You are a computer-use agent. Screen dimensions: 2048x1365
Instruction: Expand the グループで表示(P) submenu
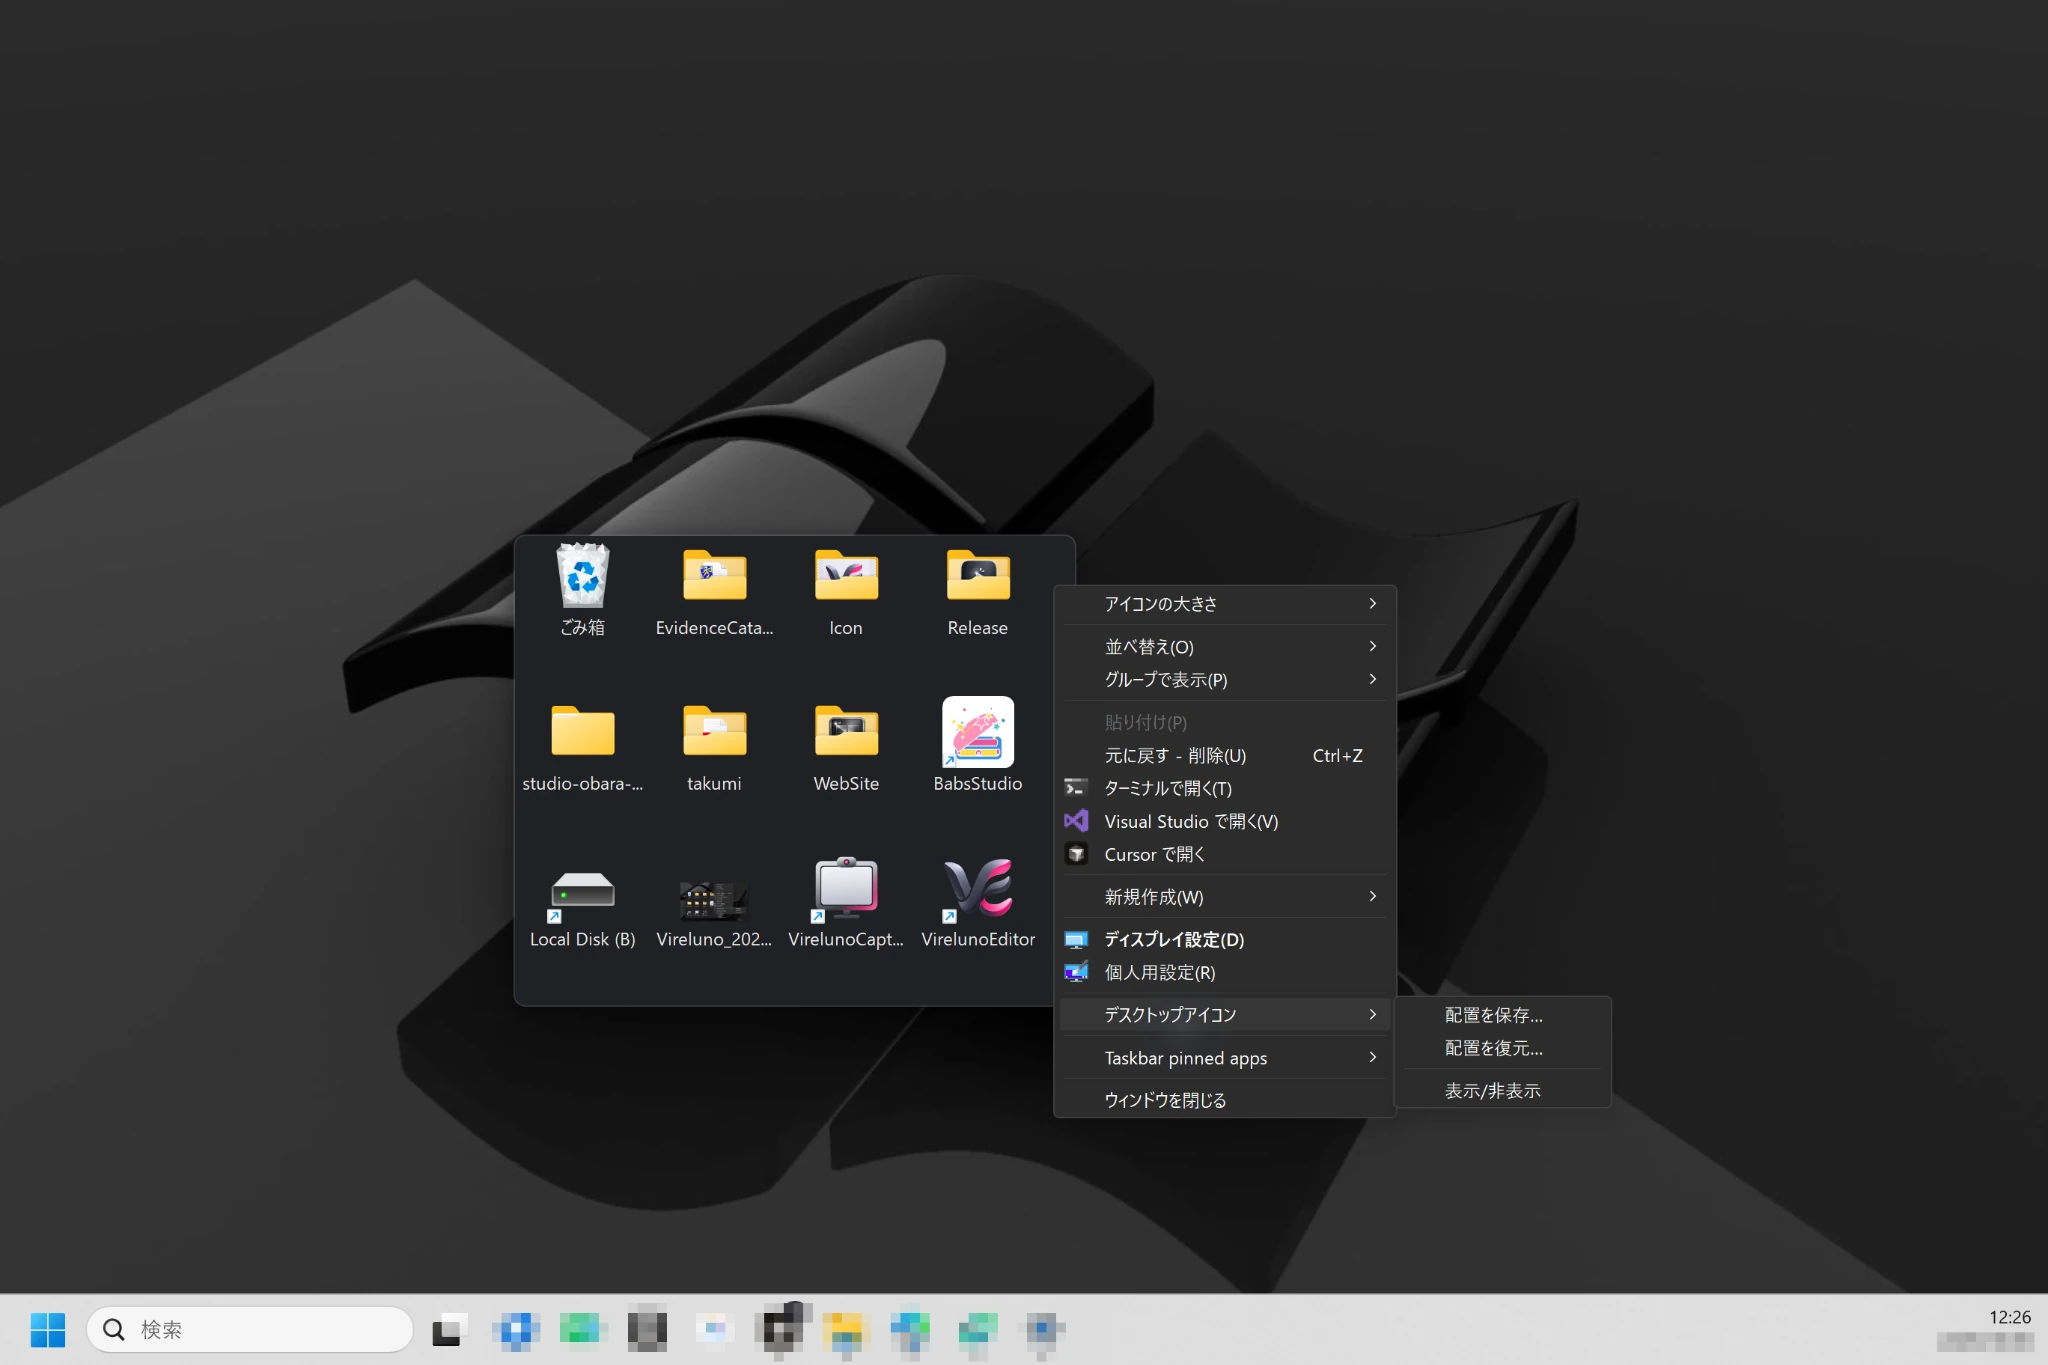[1225, 680]
